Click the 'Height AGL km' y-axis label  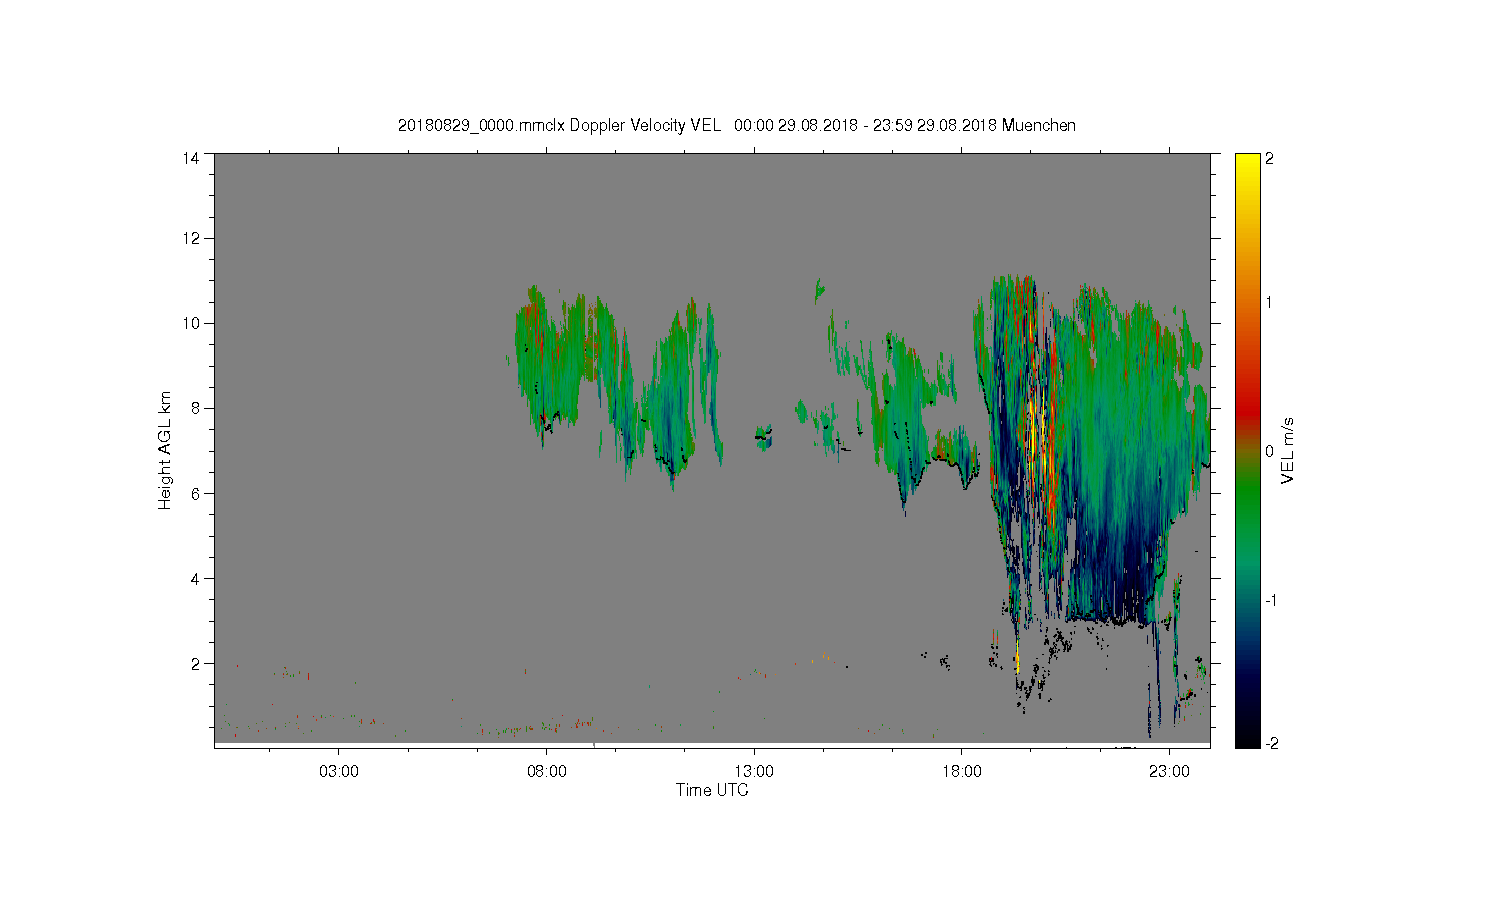(x=165, y=450)
